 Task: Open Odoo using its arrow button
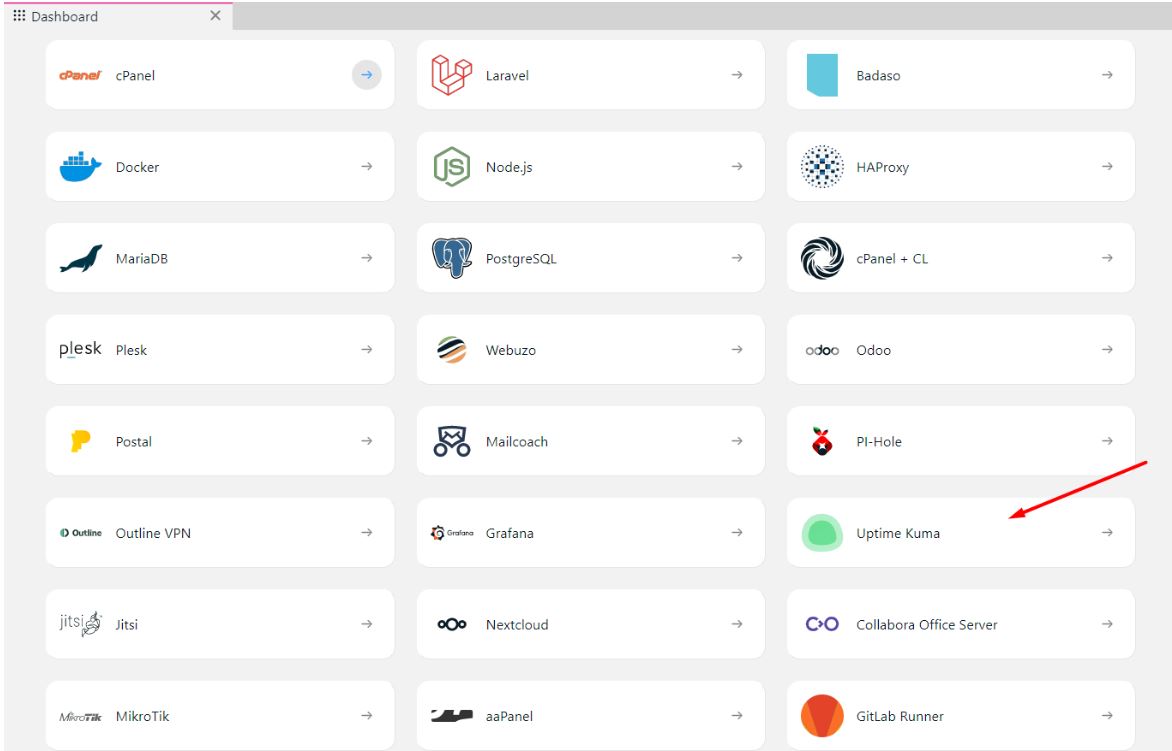(x=1105, y=349)
